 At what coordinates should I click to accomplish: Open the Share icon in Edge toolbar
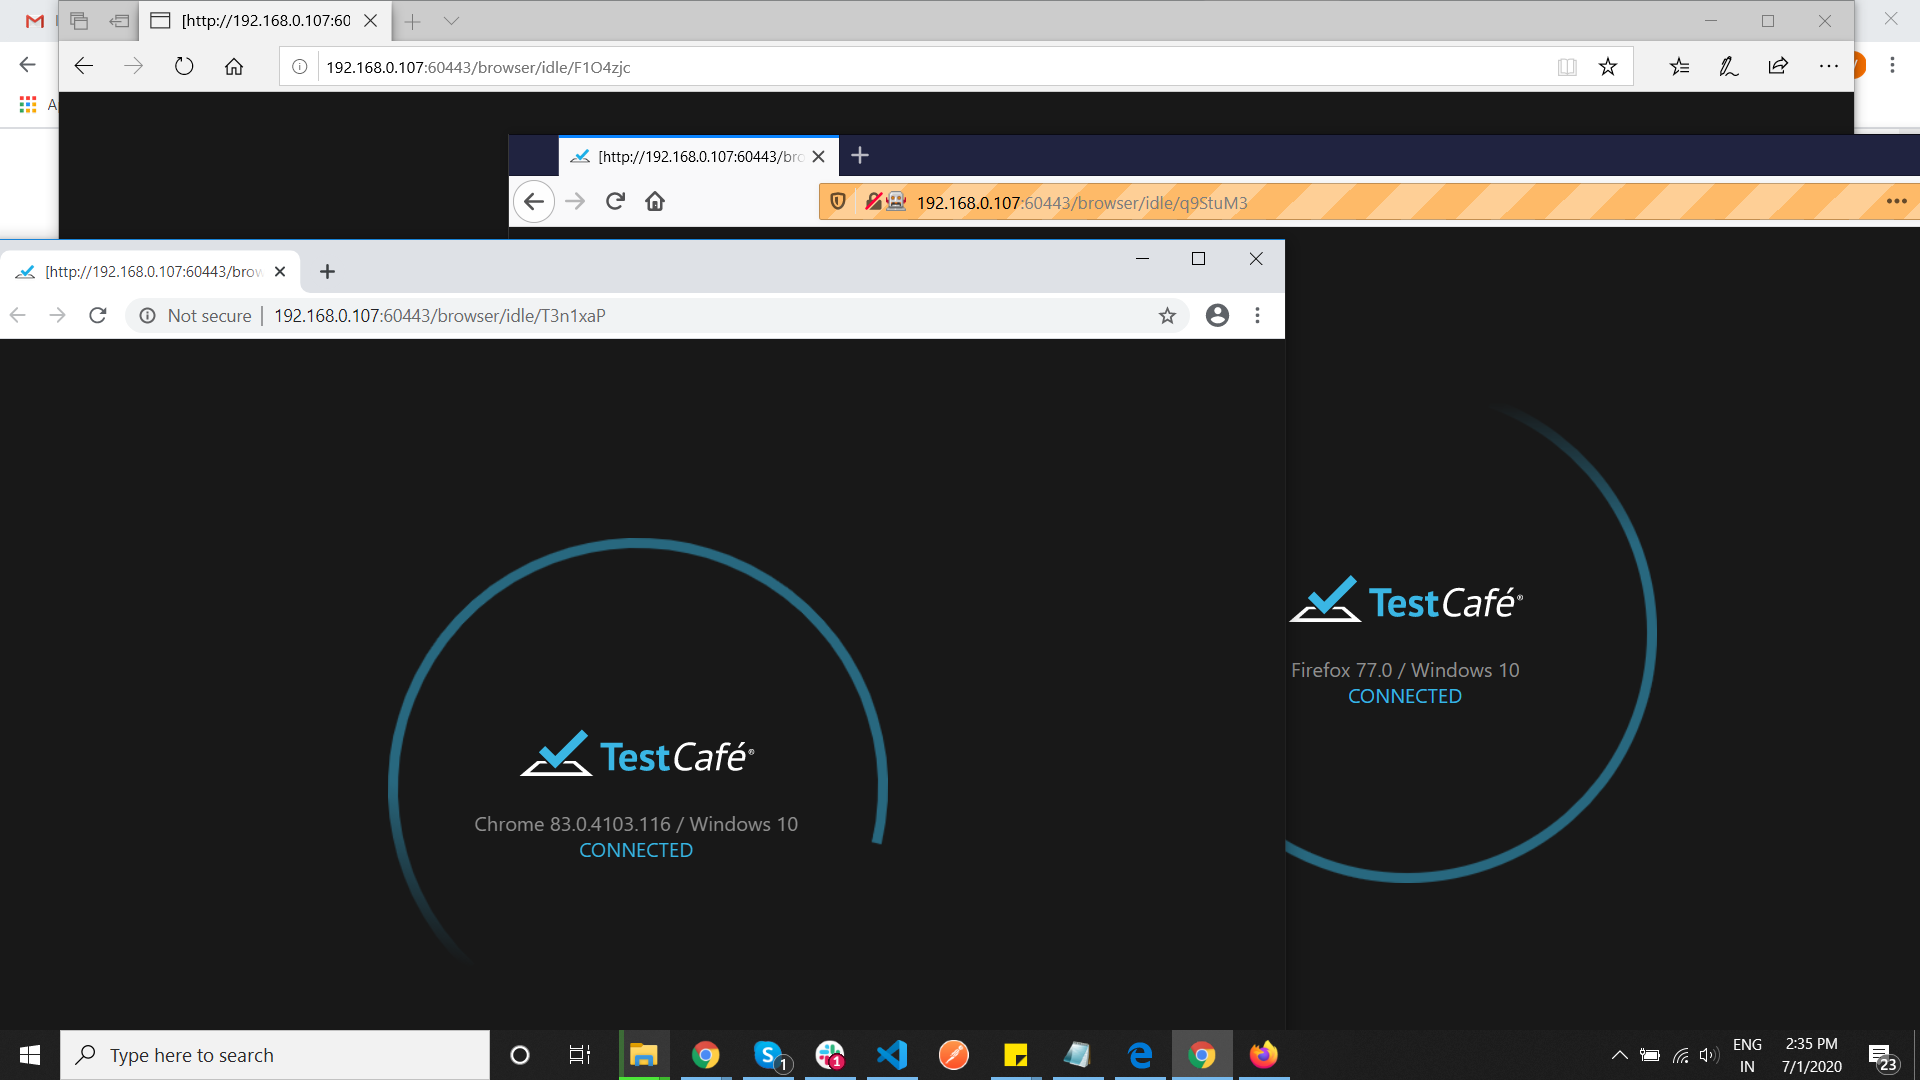click(1778, 66)
